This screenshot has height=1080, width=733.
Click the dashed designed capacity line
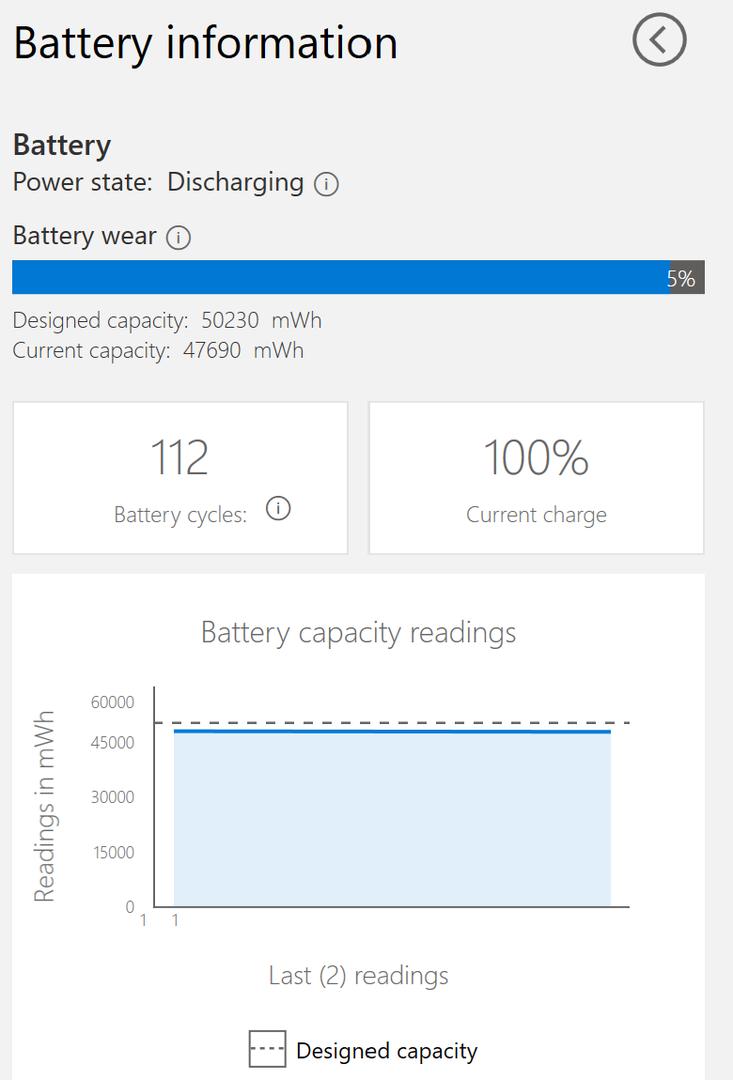(393, 723)
